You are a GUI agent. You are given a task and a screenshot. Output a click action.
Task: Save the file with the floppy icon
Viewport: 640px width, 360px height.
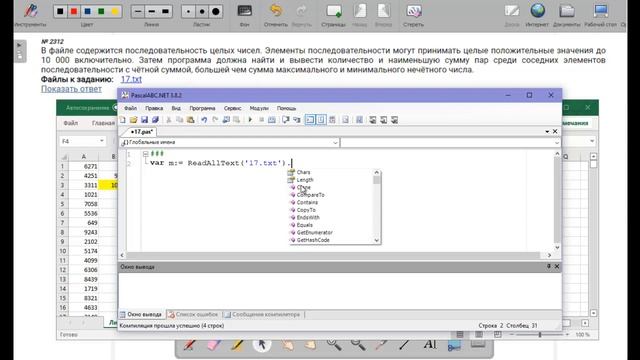click(144, 120)
